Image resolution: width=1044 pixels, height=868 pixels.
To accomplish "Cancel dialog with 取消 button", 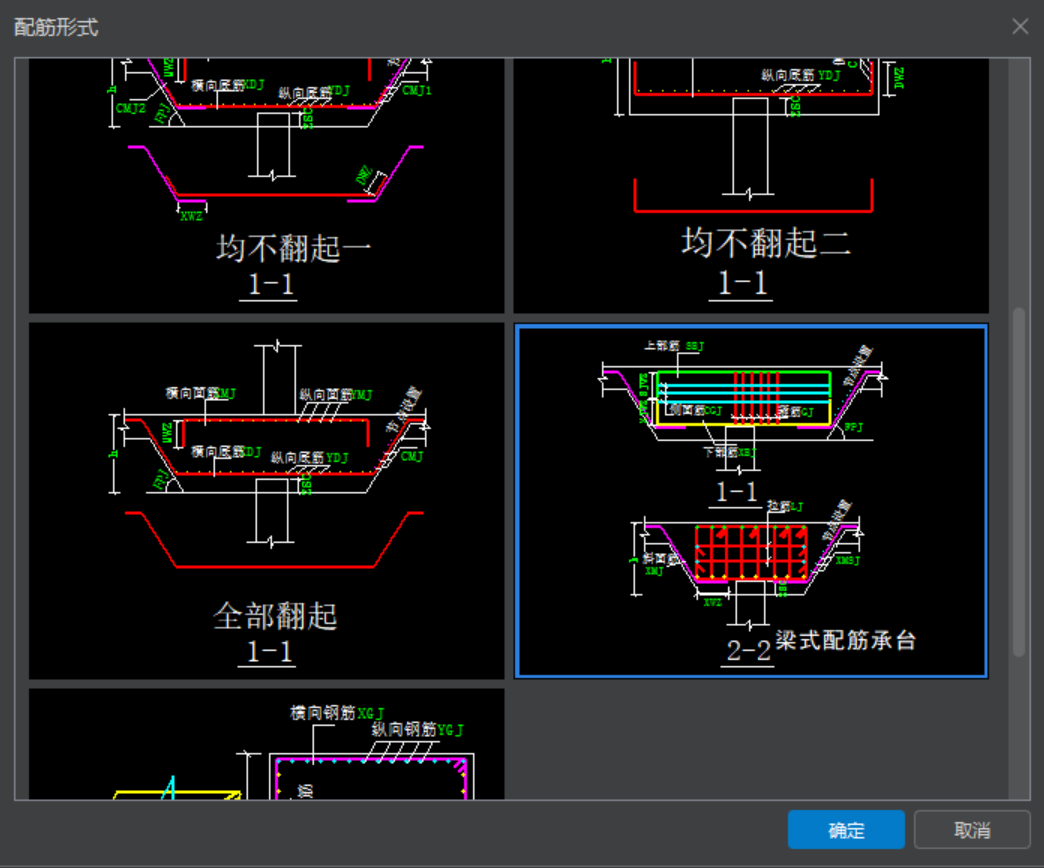I will click(972, 829).
